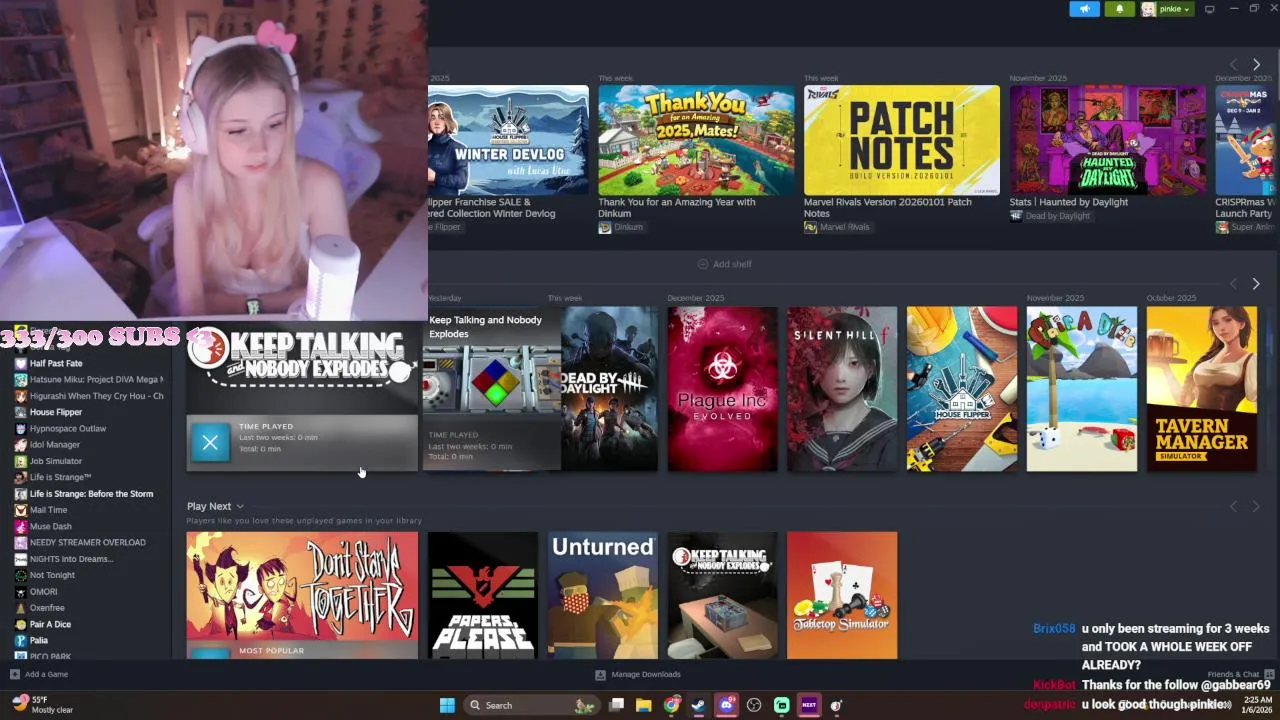Click Add a Game button
The width and height of the screenshot is (1280, 720).
coord(39,674)
